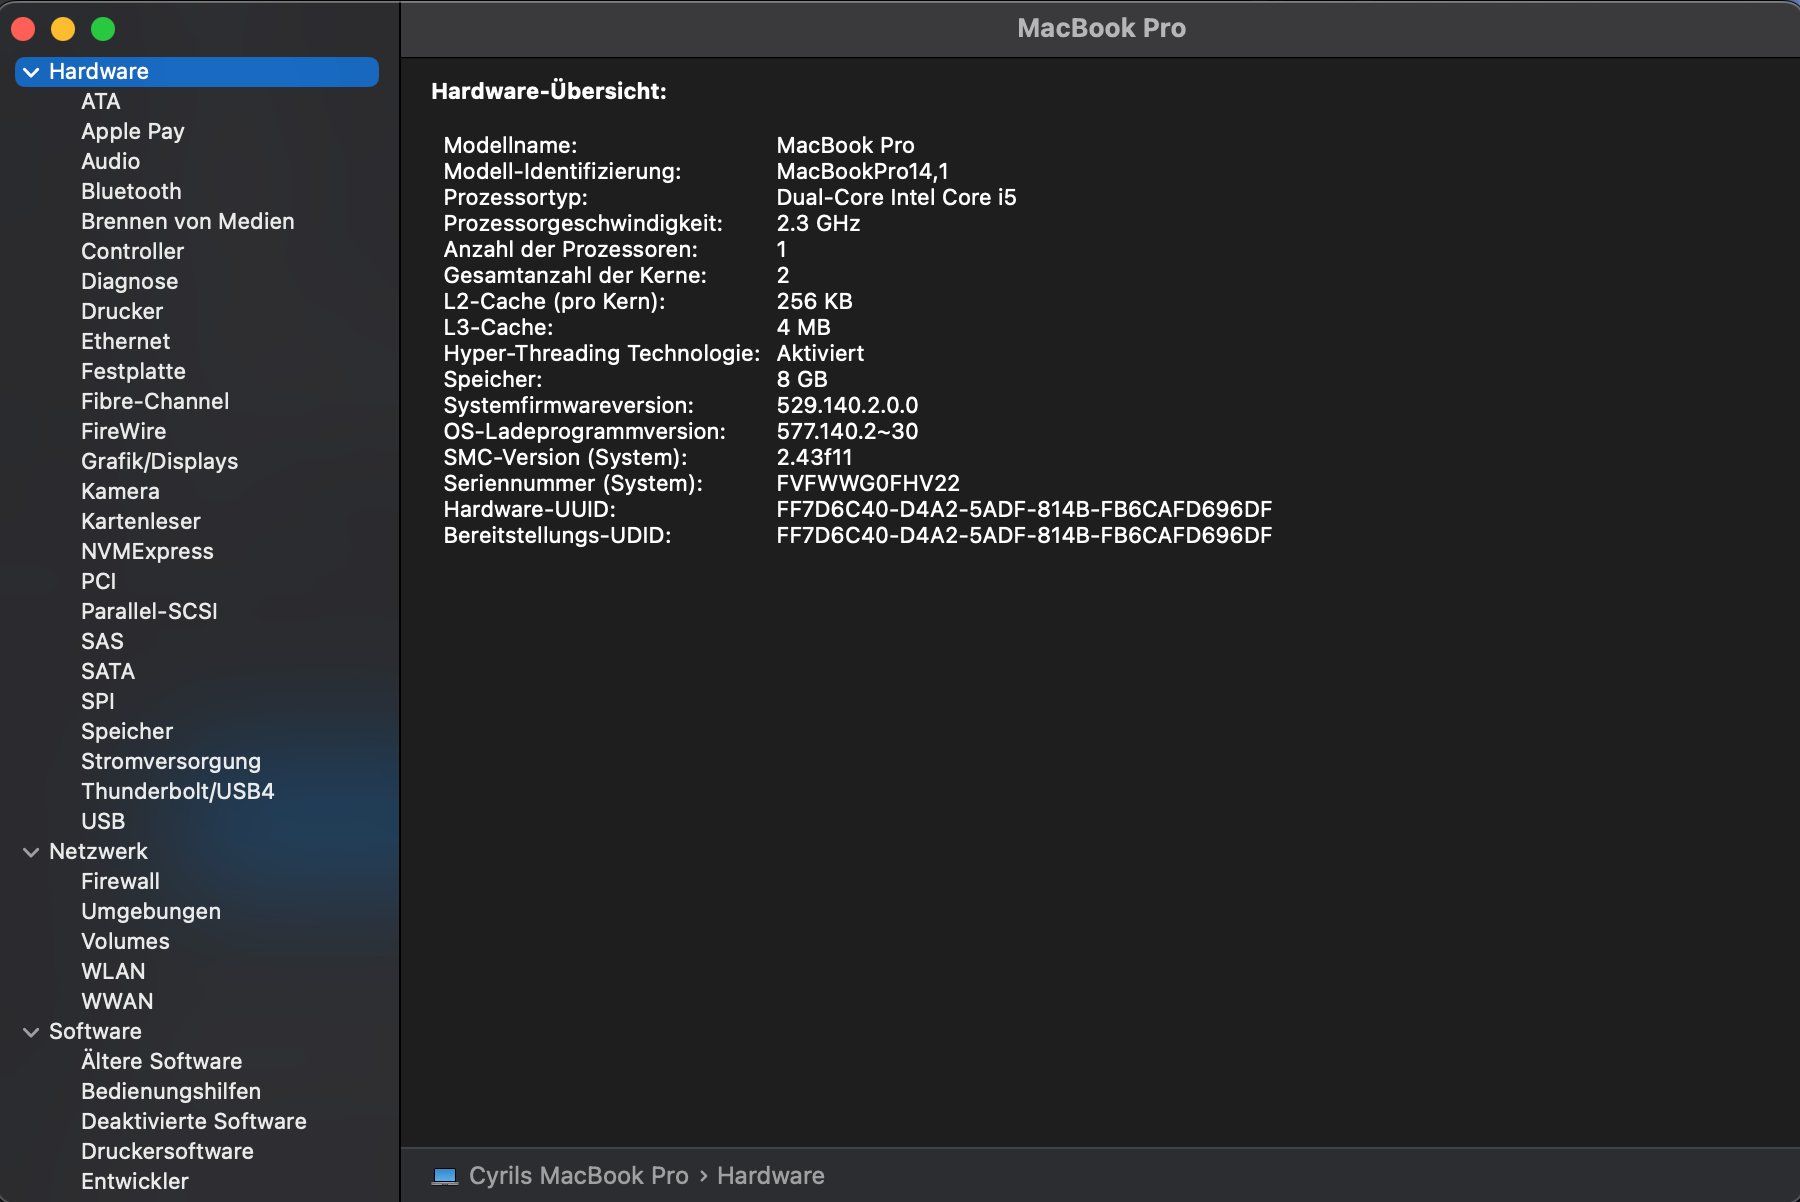1800x1202 pixels.
Task: Open the Firewall entry
Action: [x=121, y=882]
